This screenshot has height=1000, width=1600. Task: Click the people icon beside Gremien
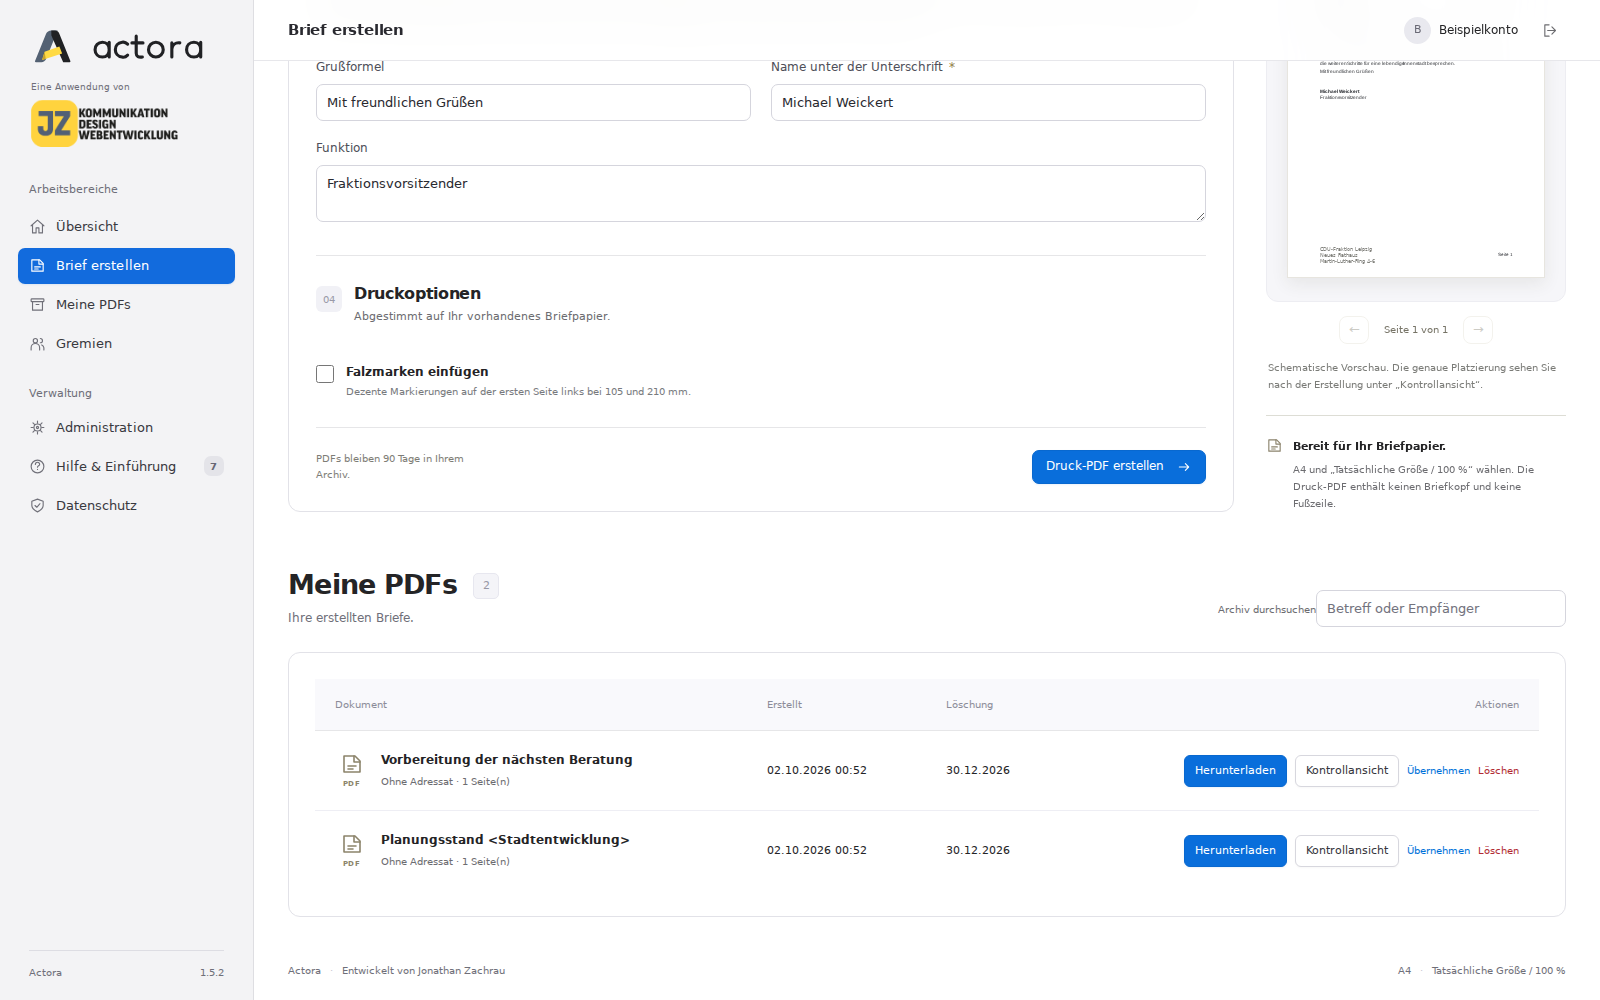click(x=38, y=344)
